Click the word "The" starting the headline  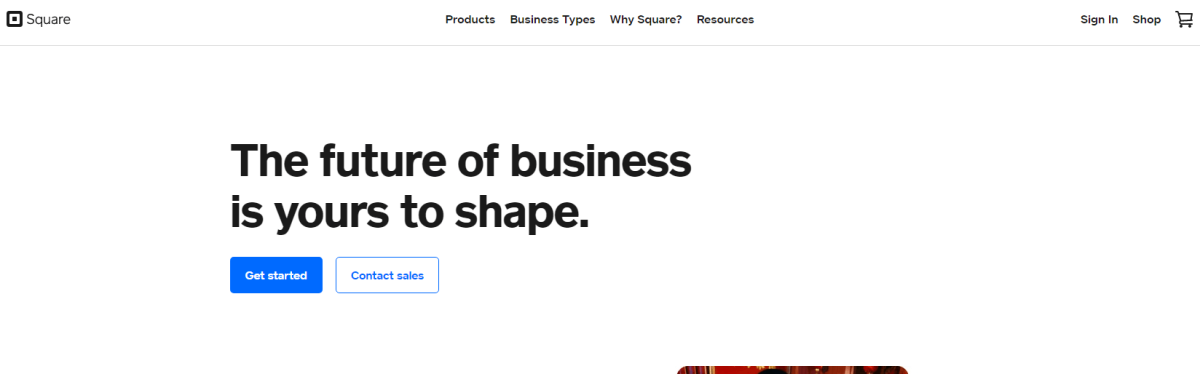click(x=269, y=161)
